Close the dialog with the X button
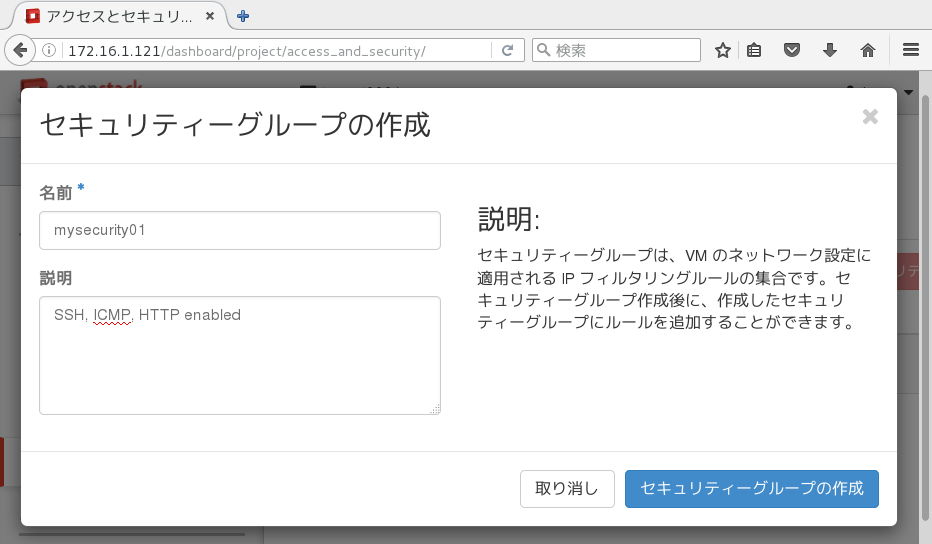Viewport: 932px width, 544px height. point(870,117)
